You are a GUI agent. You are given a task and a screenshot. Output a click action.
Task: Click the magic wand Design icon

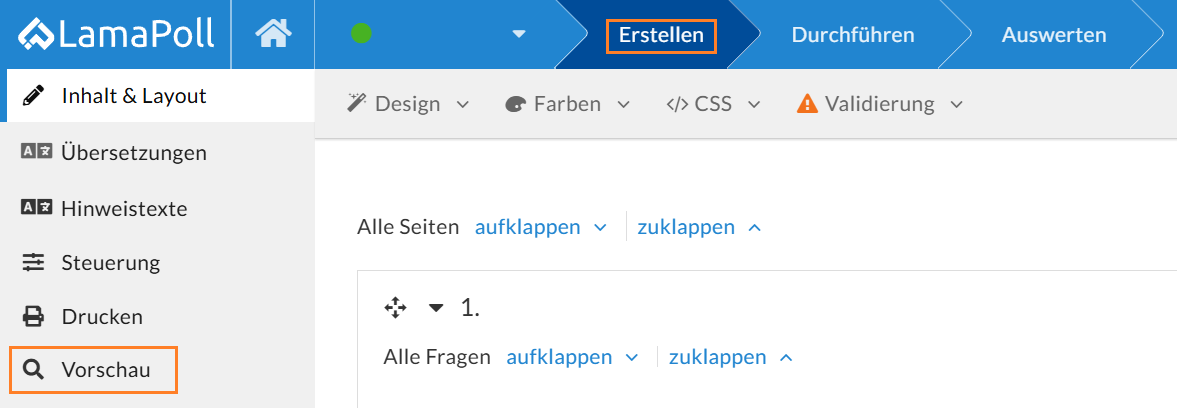357,103
